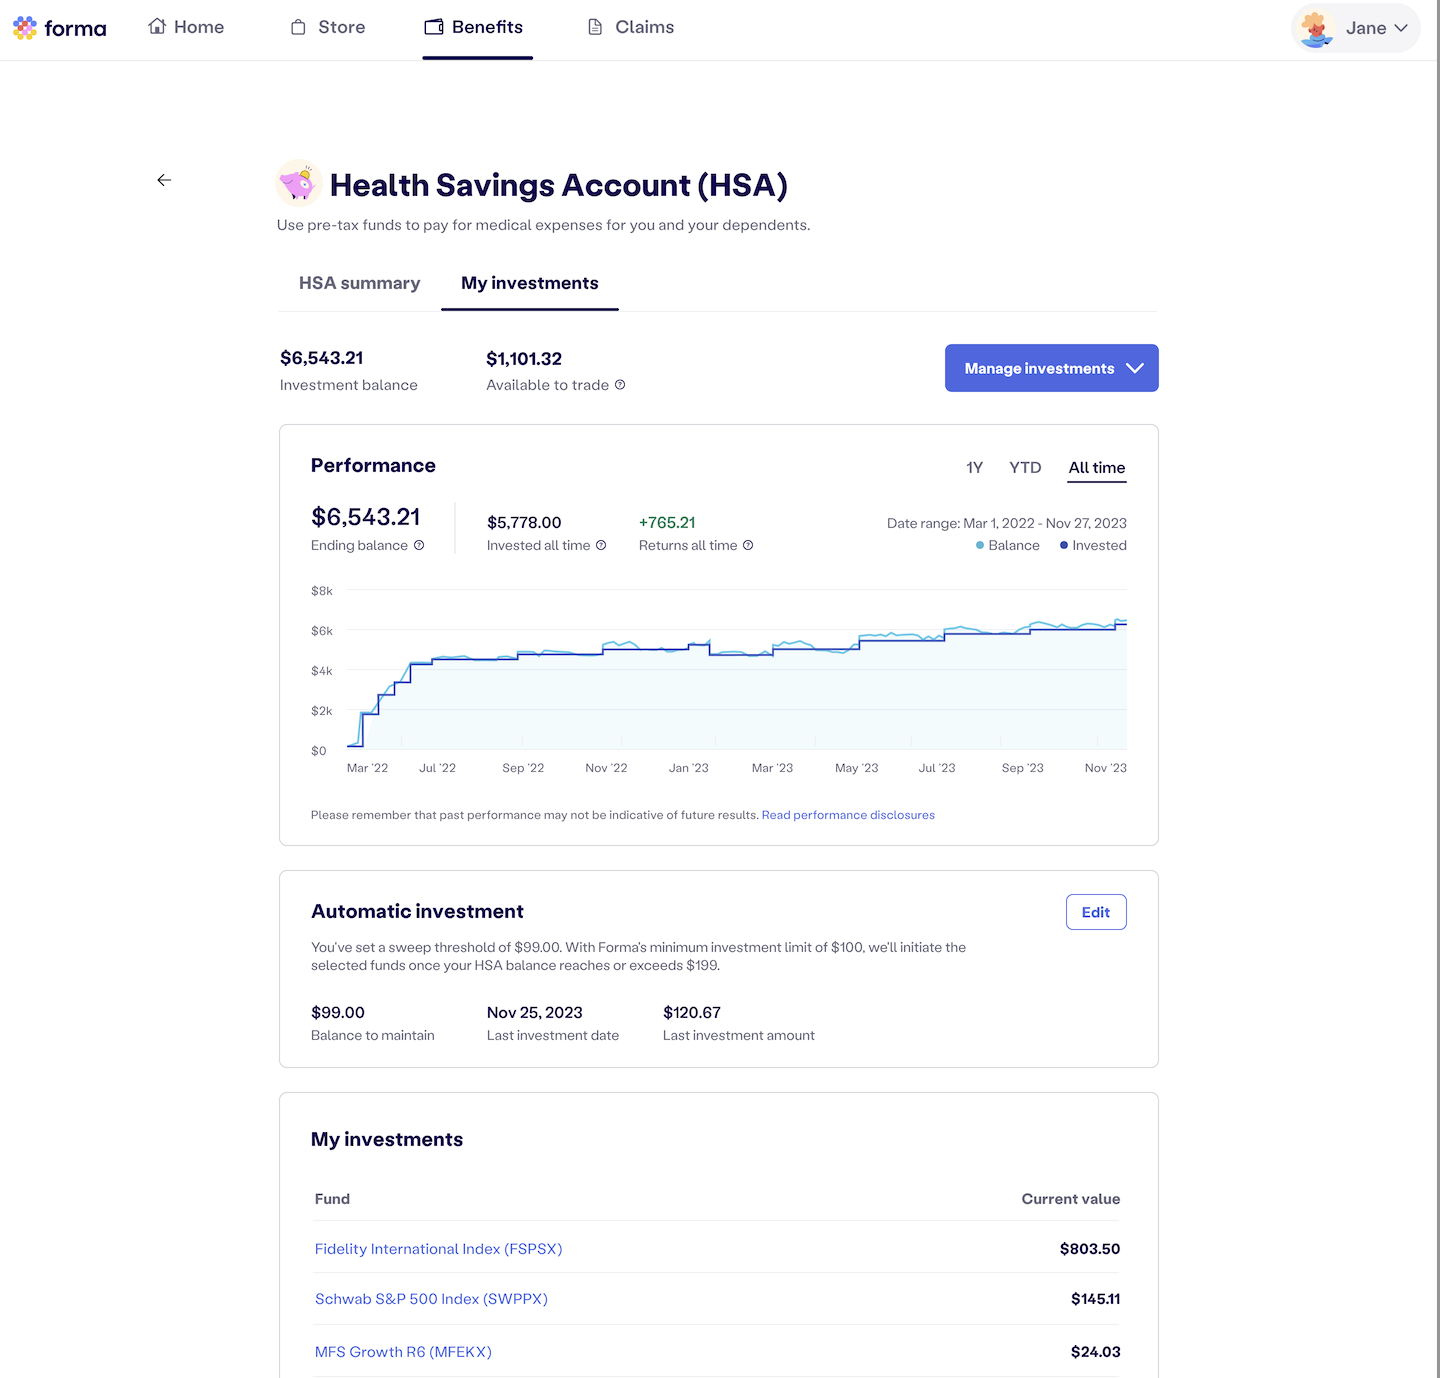Open Schwab S&P 500 Index (SWPPX) fund
Image resolution: width=1440 pixels, height=1378 pixels.
431,1299
